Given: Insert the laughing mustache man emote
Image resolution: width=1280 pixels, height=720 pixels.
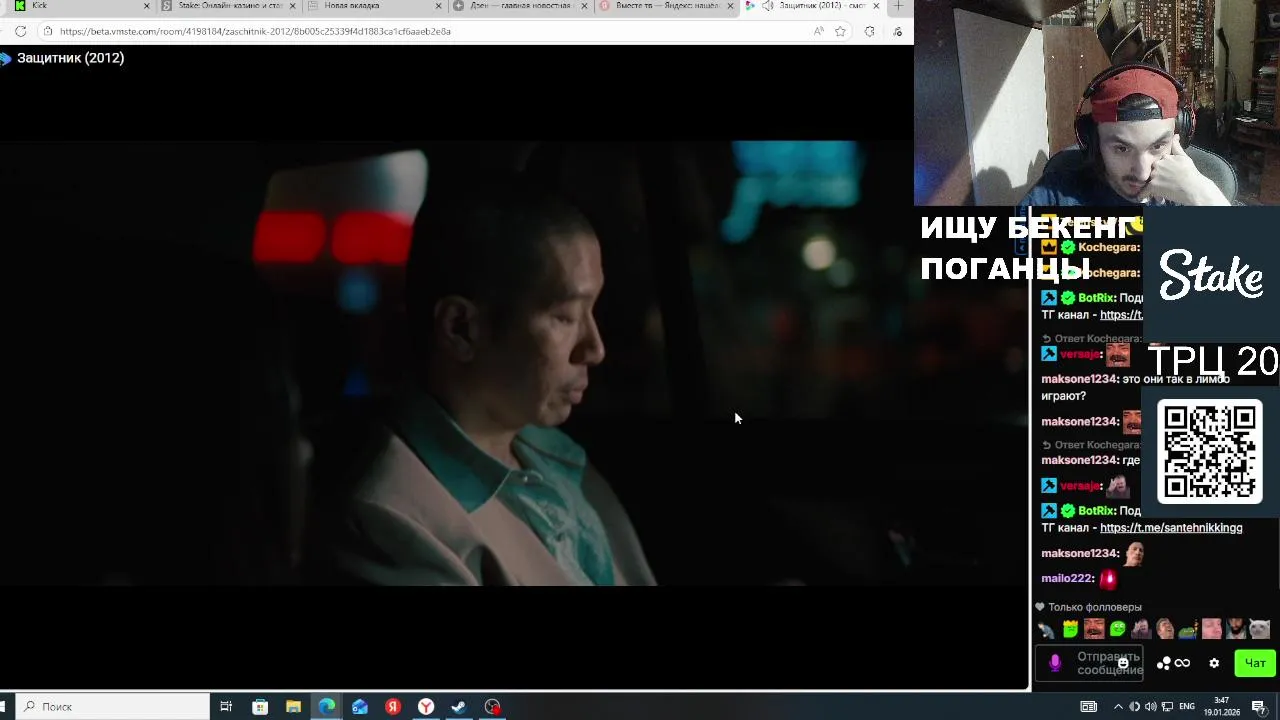Looking at the screenshot, I should coord(1094,629).
